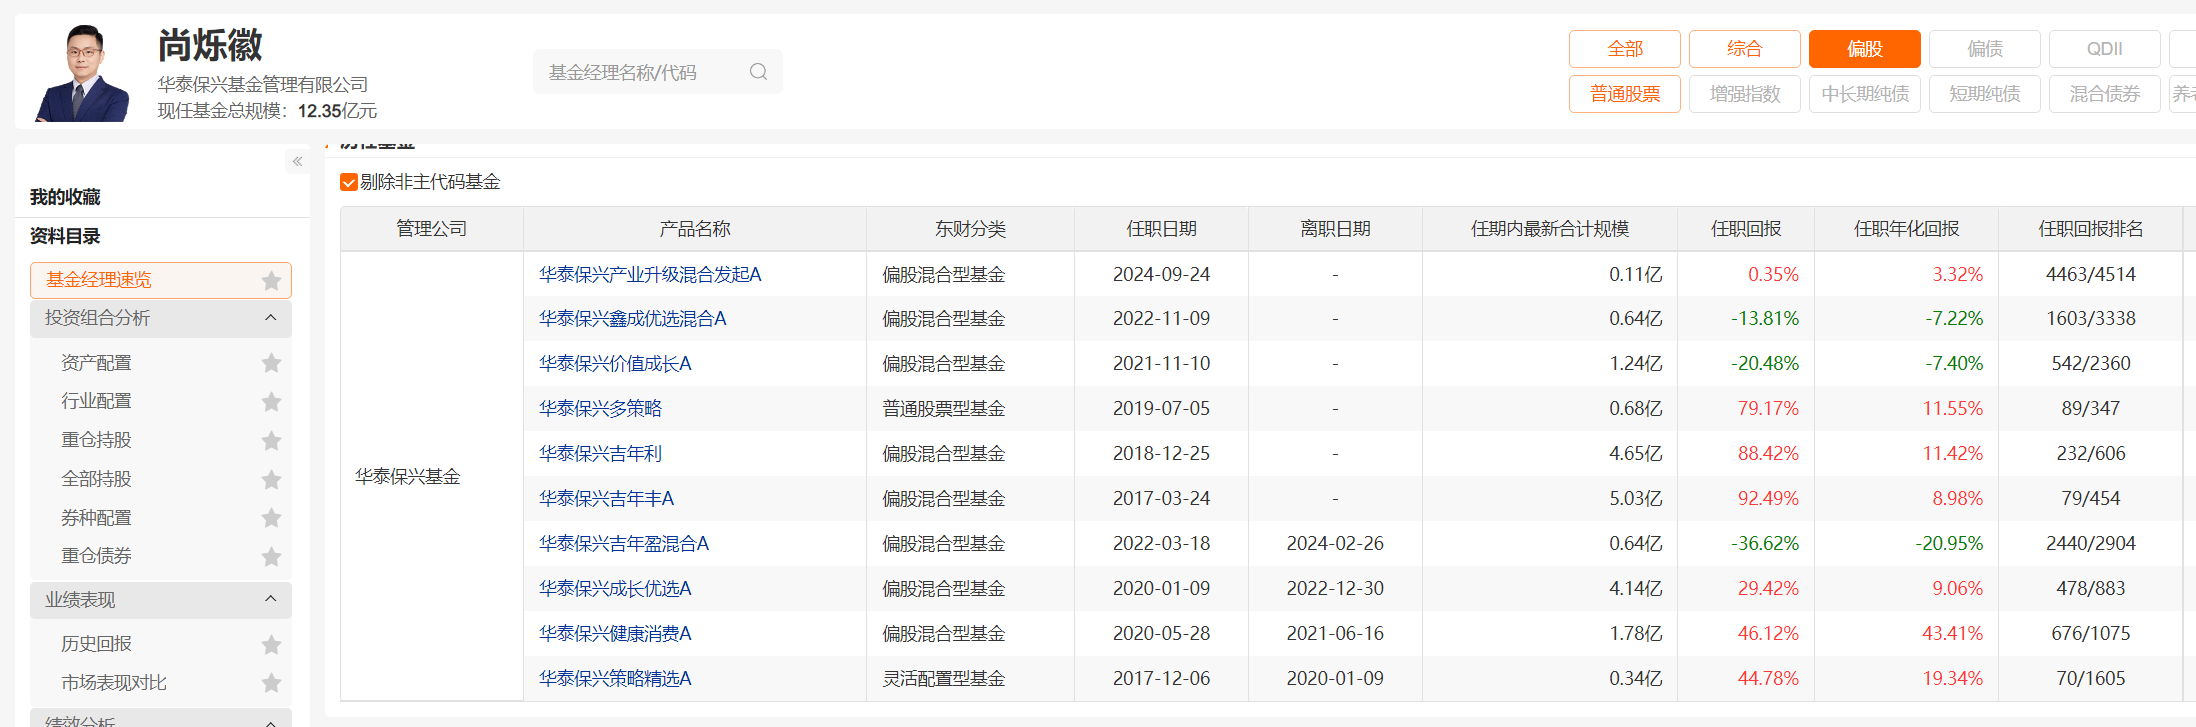
Task: Select the 偏股 filter tab
Action: tap(1865, 49)
